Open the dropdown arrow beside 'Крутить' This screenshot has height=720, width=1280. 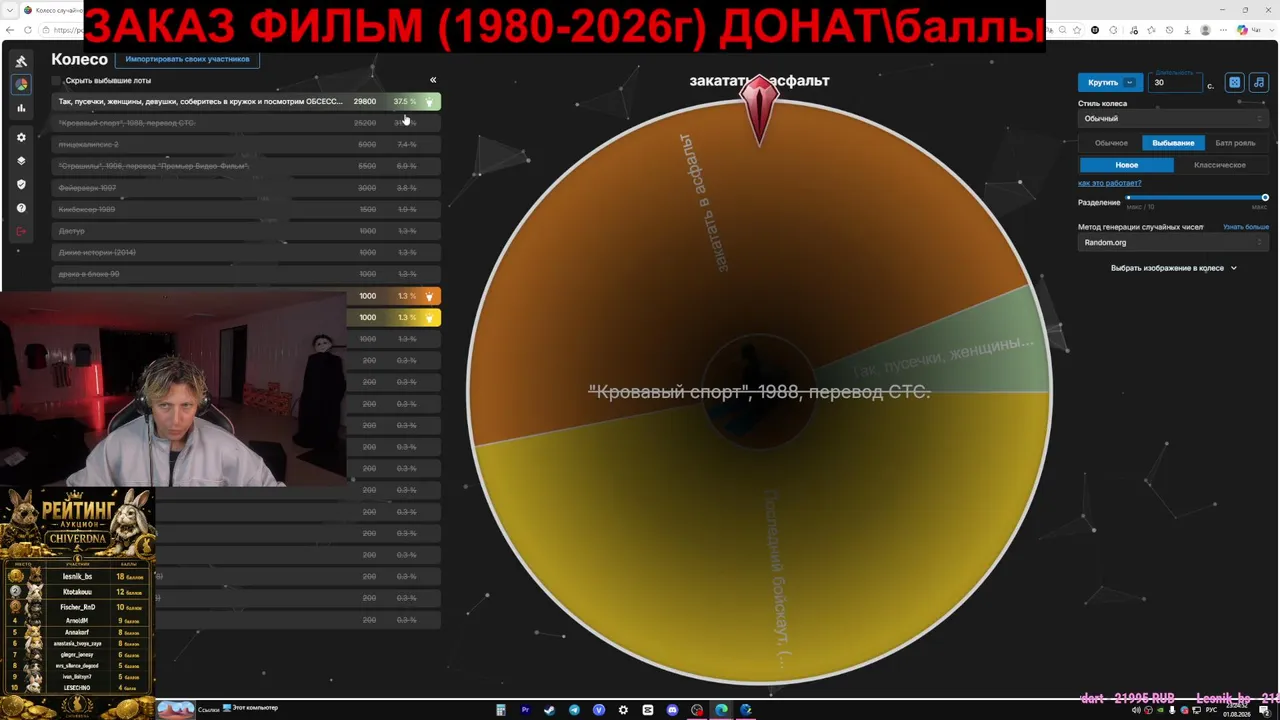1131,83
